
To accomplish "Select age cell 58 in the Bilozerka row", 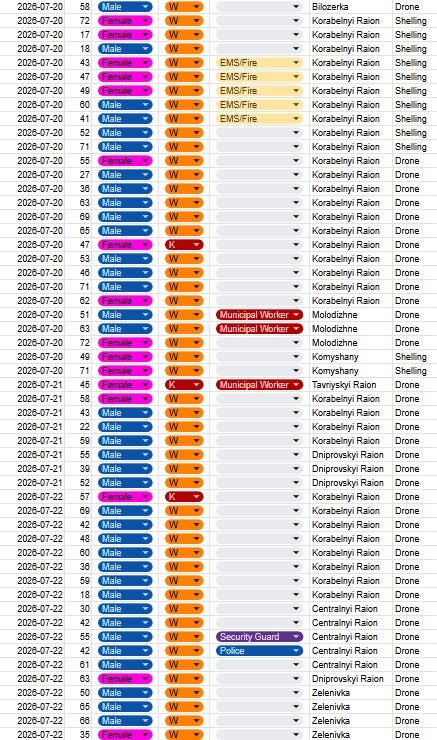I will [x=78, y=7].
